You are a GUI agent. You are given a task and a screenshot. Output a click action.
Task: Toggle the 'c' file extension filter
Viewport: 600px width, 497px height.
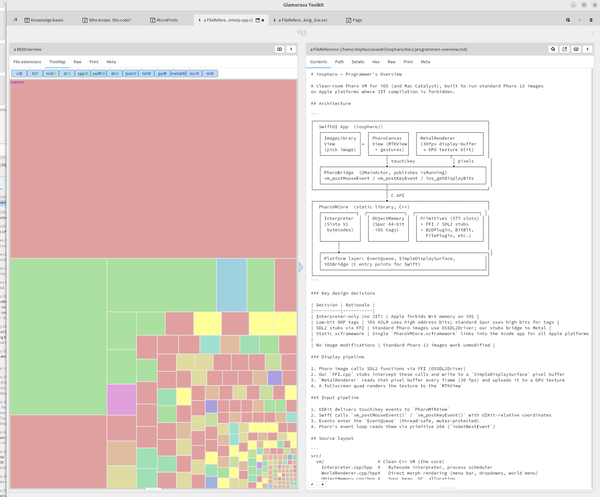[x=19, y=73]
